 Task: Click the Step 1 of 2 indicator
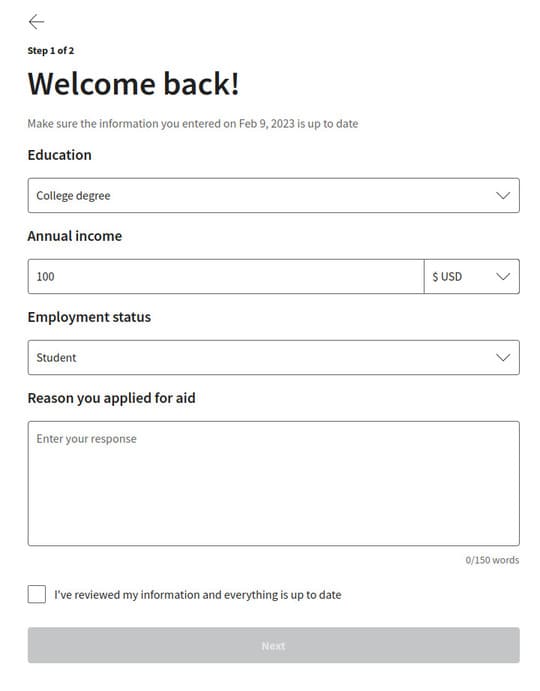51,51
